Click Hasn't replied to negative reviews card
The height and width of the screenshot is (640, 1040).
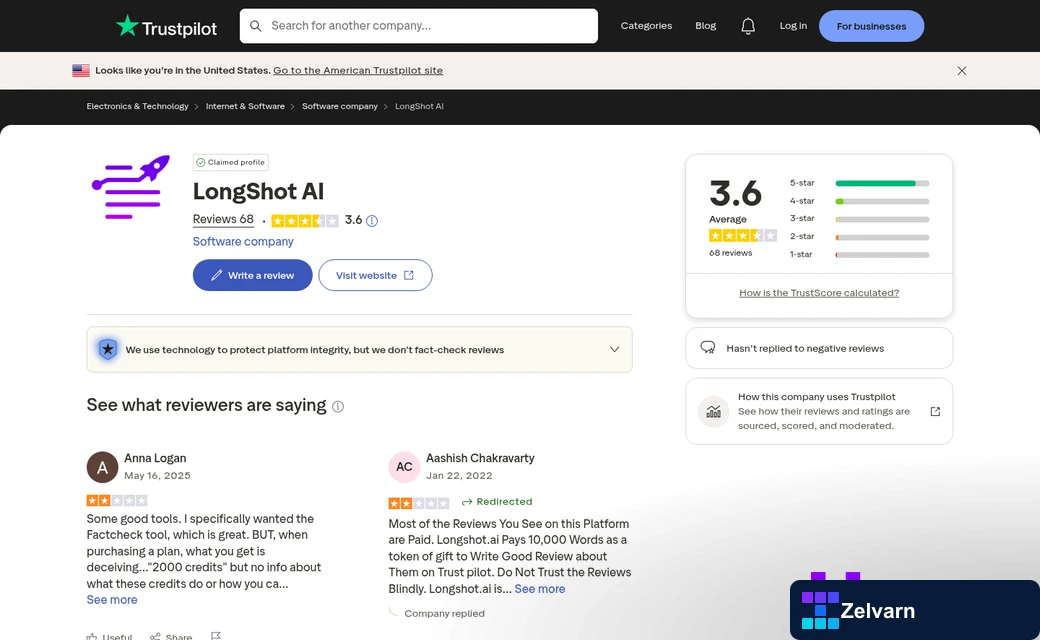(819, 348)
